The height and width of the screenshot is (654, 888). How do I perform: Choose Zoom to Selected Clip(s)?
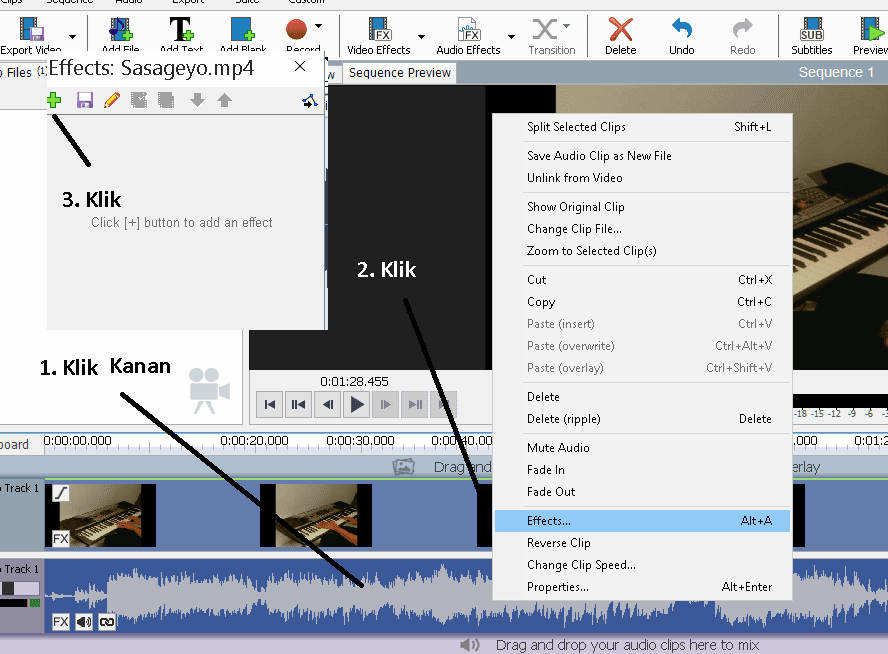tap(642, 251)
